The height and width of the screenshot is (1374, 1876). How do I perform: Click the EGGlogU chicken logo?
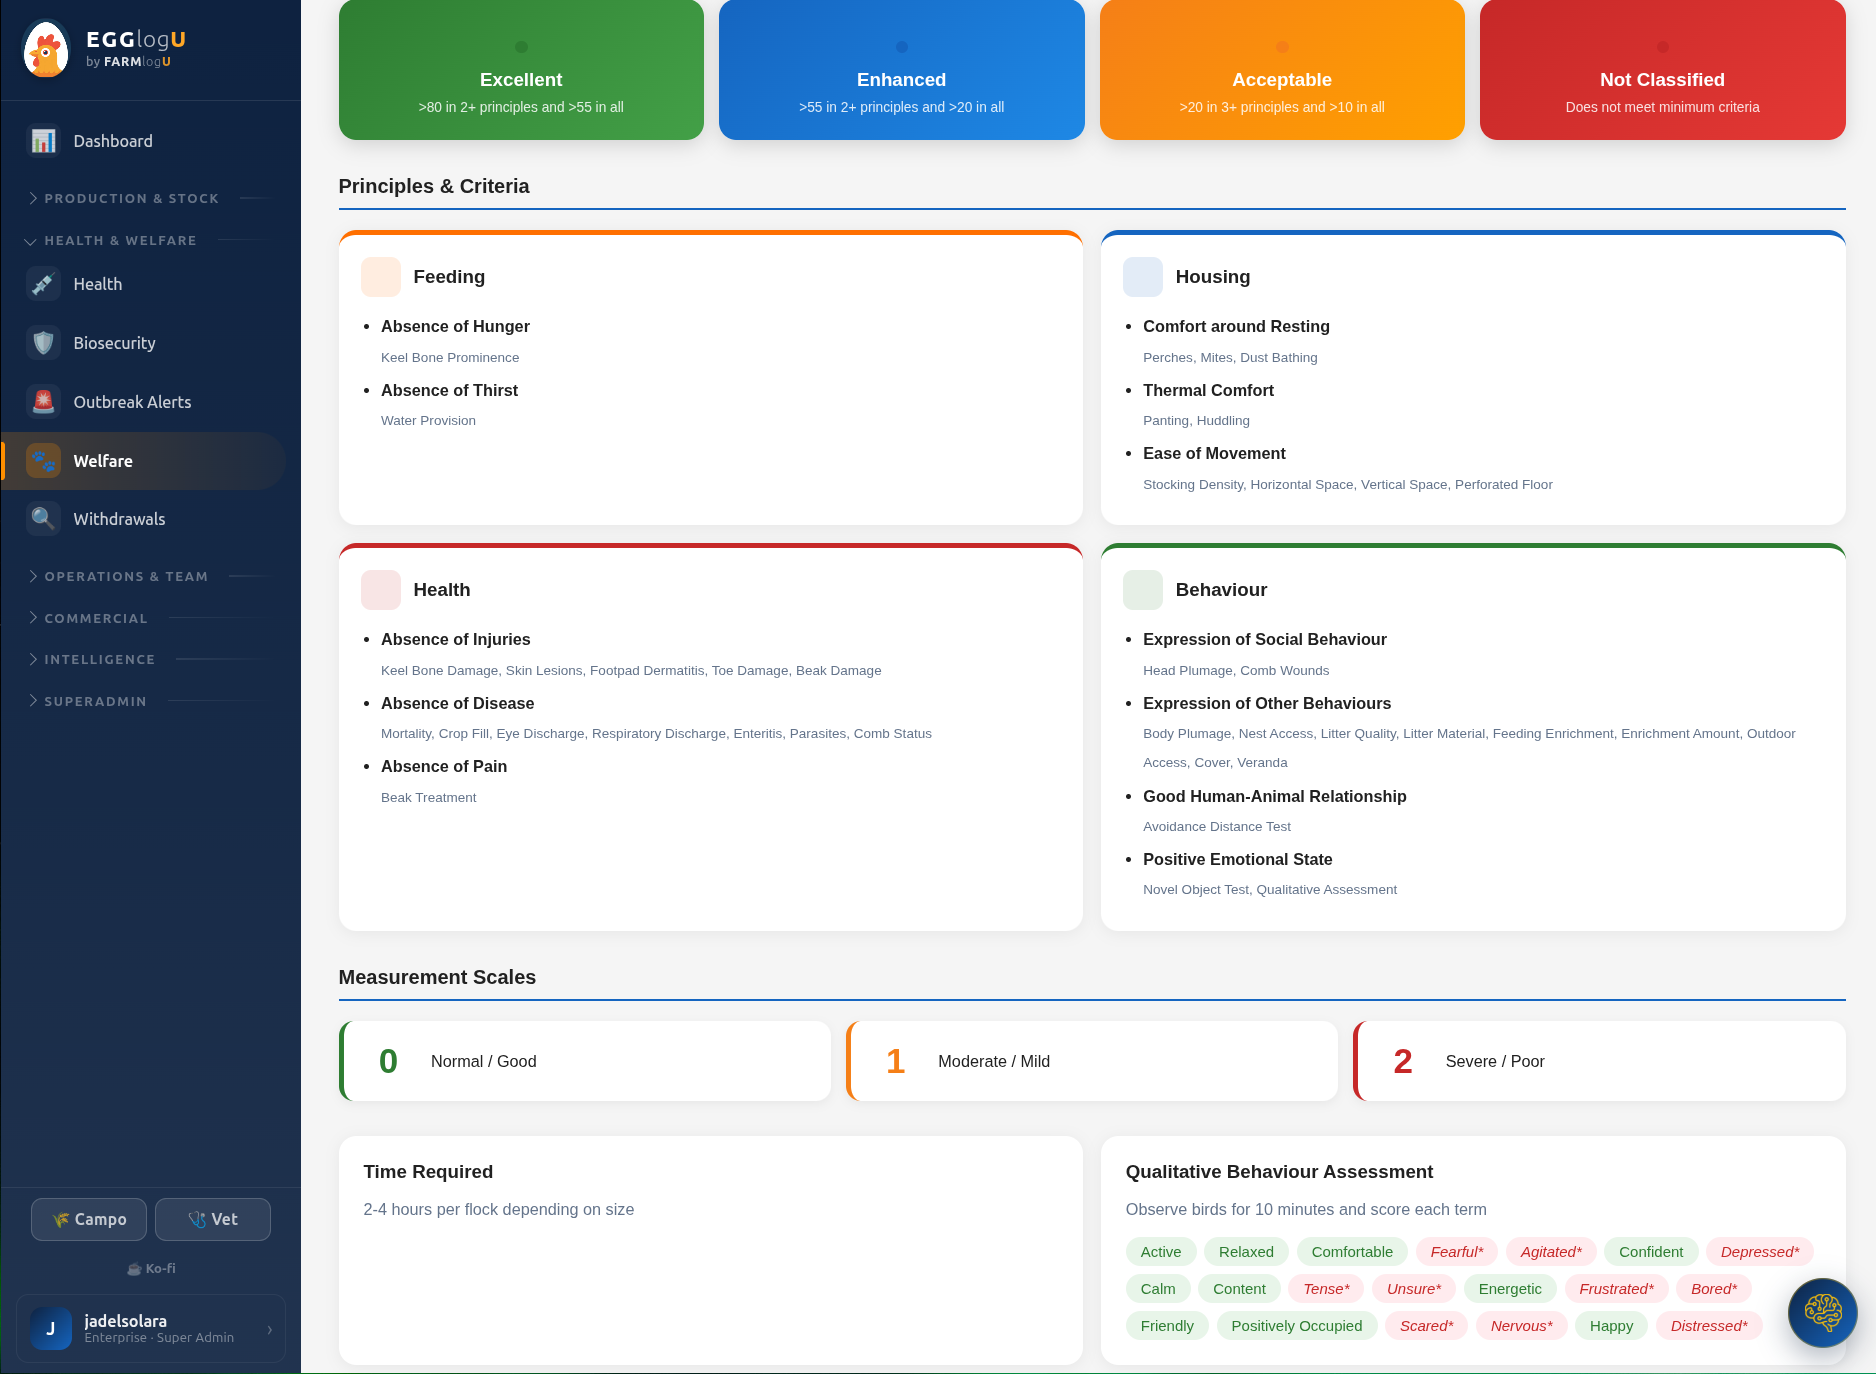46,50
